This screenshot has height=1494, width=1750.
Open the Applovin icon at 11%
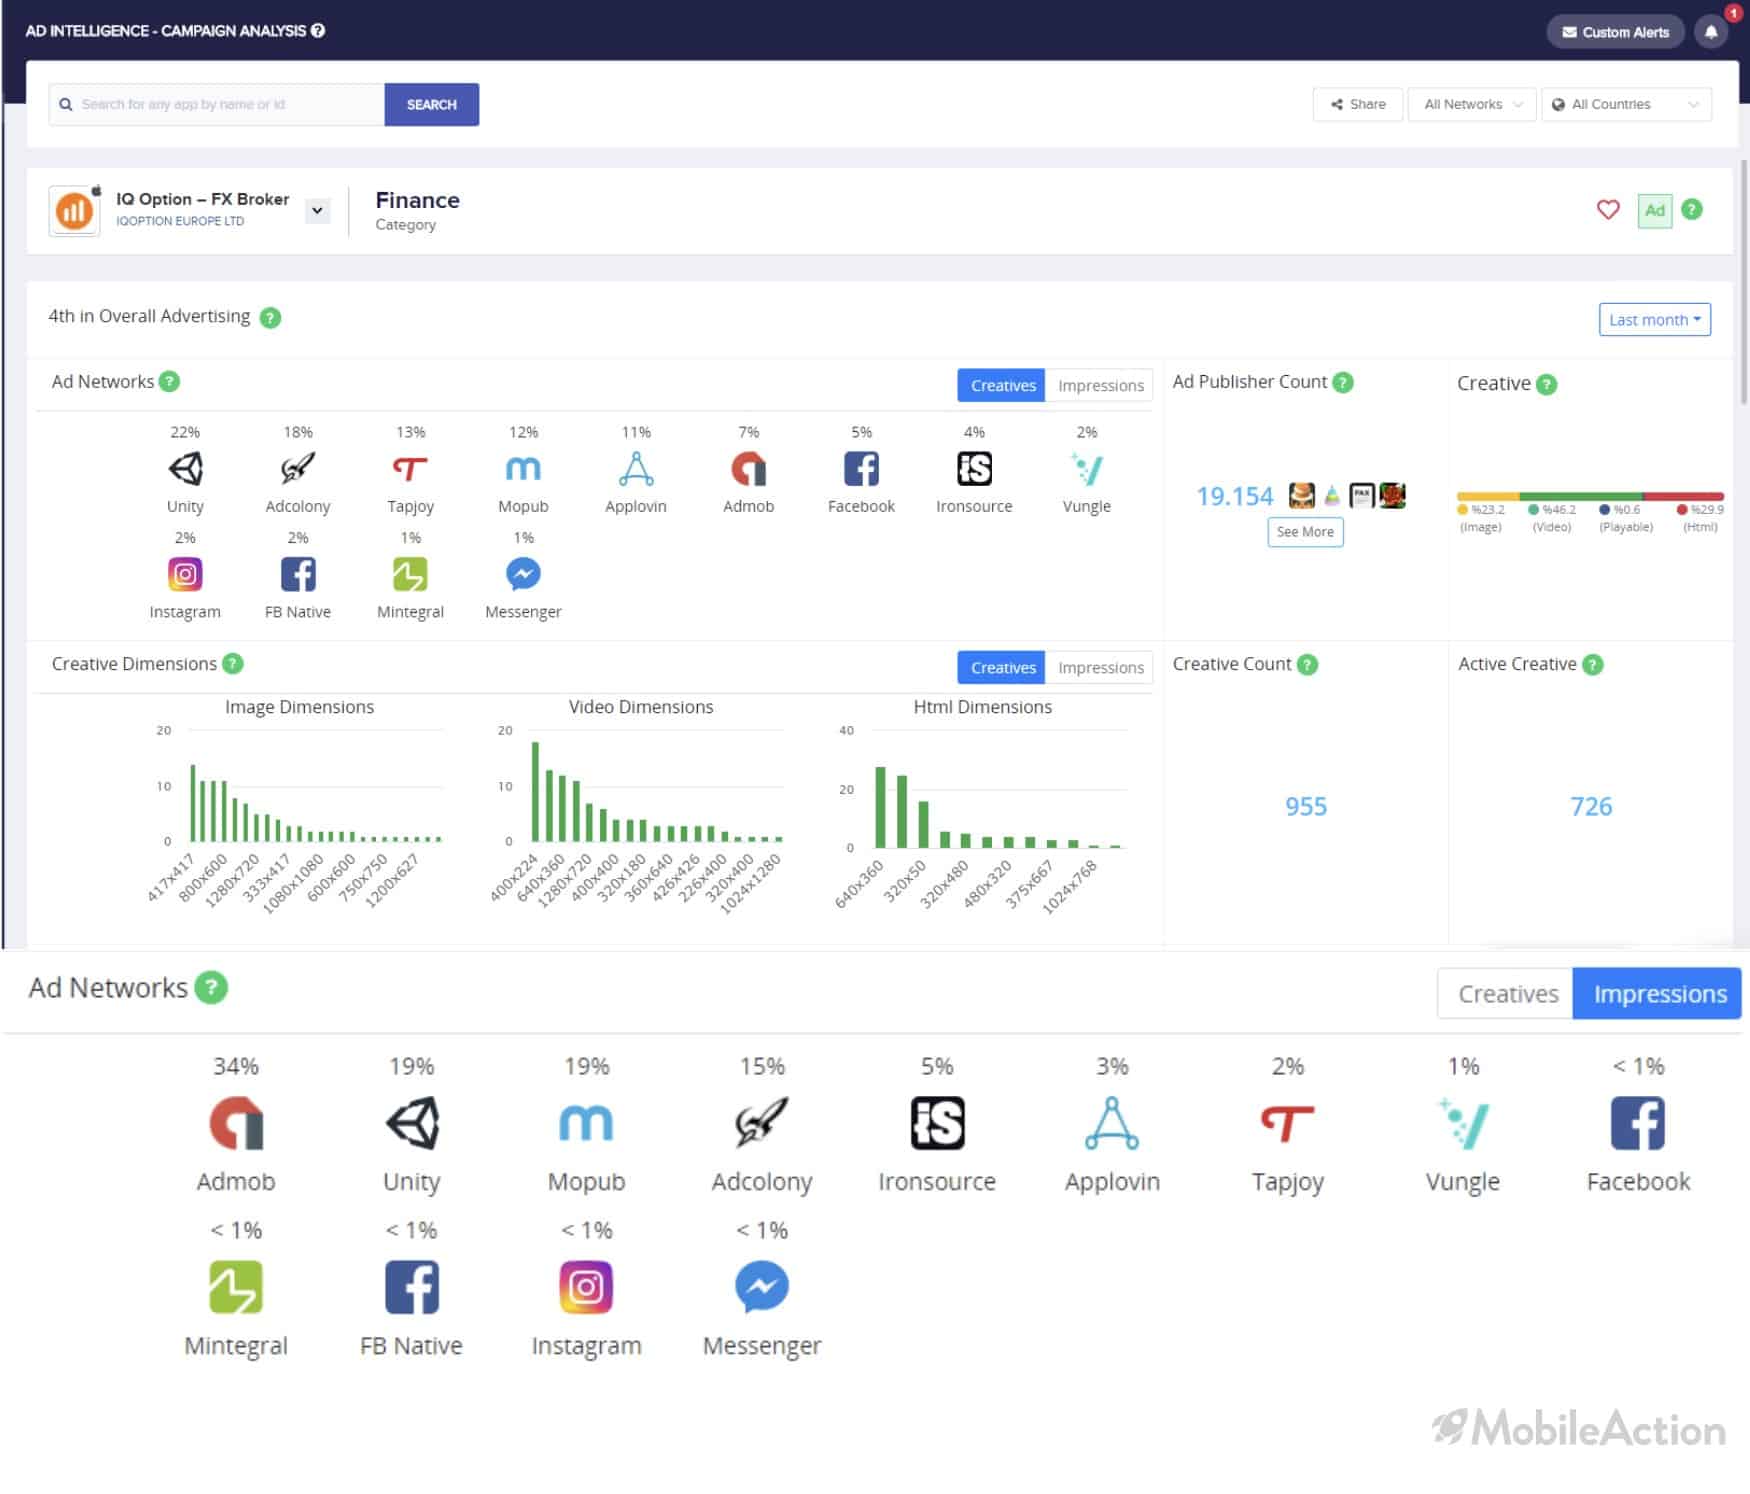point(636,468)
